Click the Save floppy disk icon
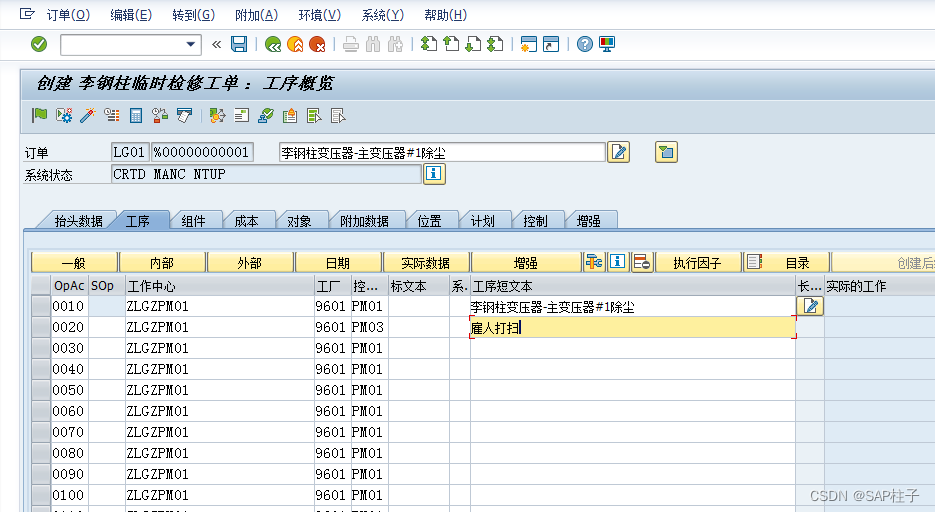 pos(239,44)
